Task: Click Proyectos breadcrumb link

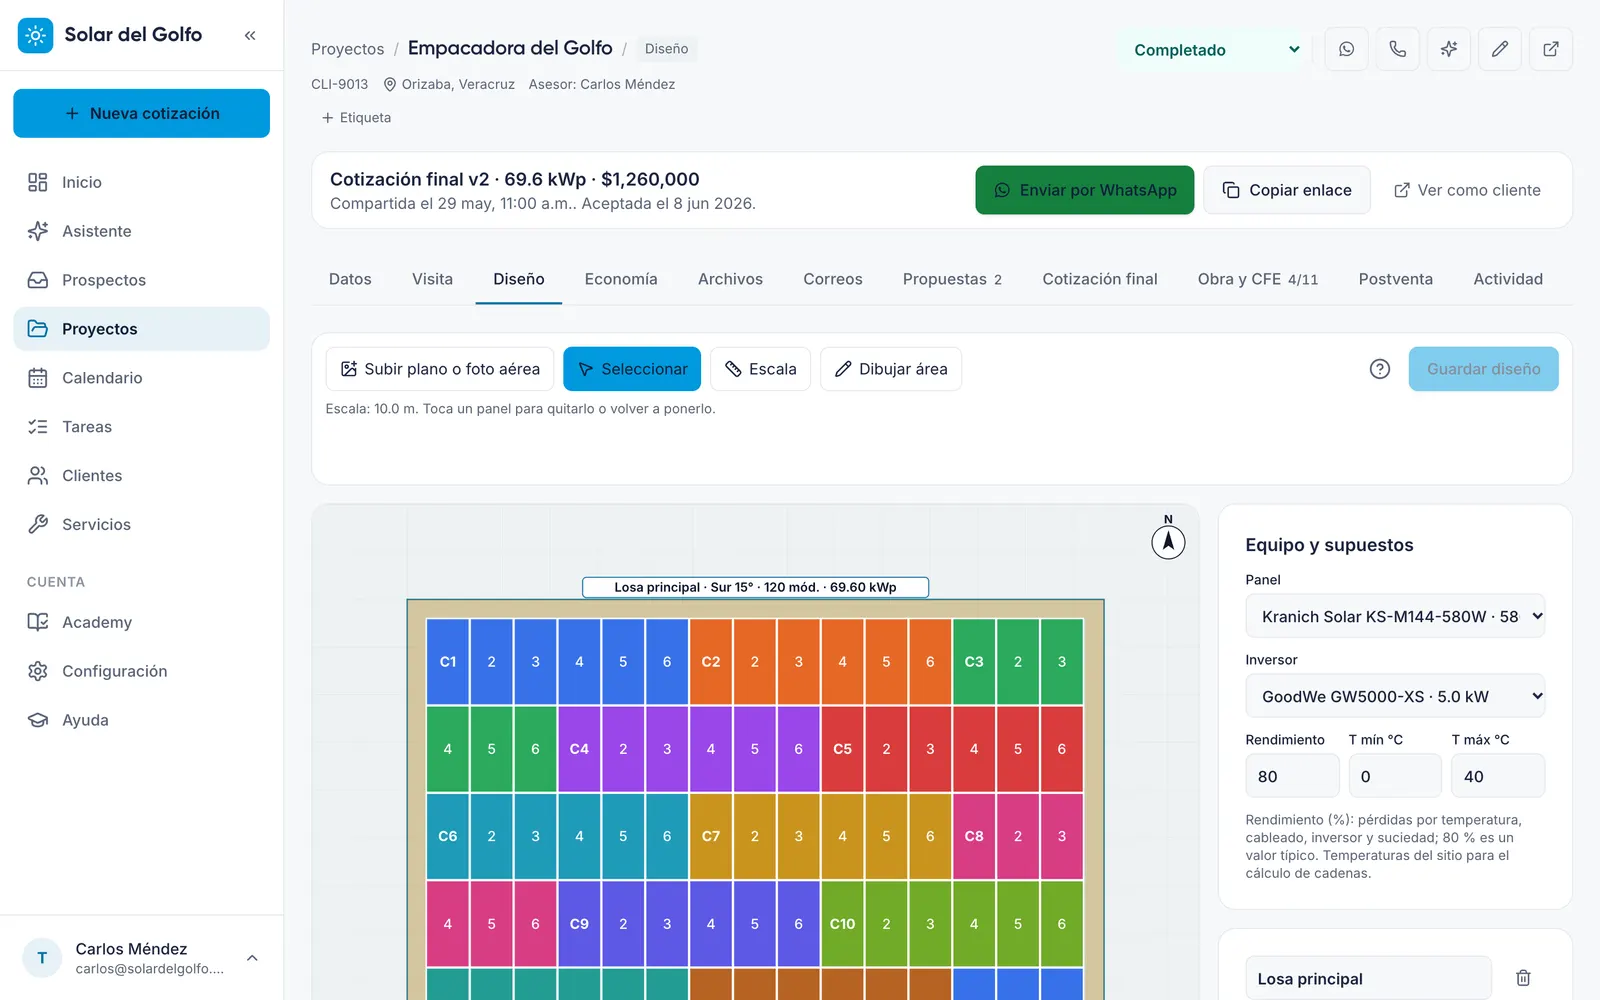Action: click(347, 49)
